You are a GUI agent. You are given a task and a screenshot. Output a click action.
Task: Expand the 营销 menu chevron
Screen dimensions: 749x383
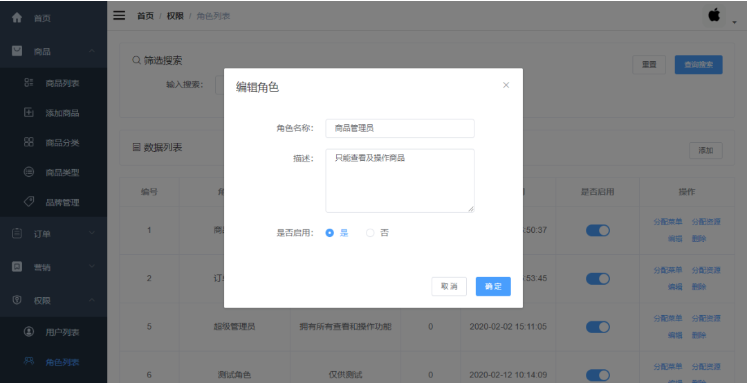(x=92, y=266)
